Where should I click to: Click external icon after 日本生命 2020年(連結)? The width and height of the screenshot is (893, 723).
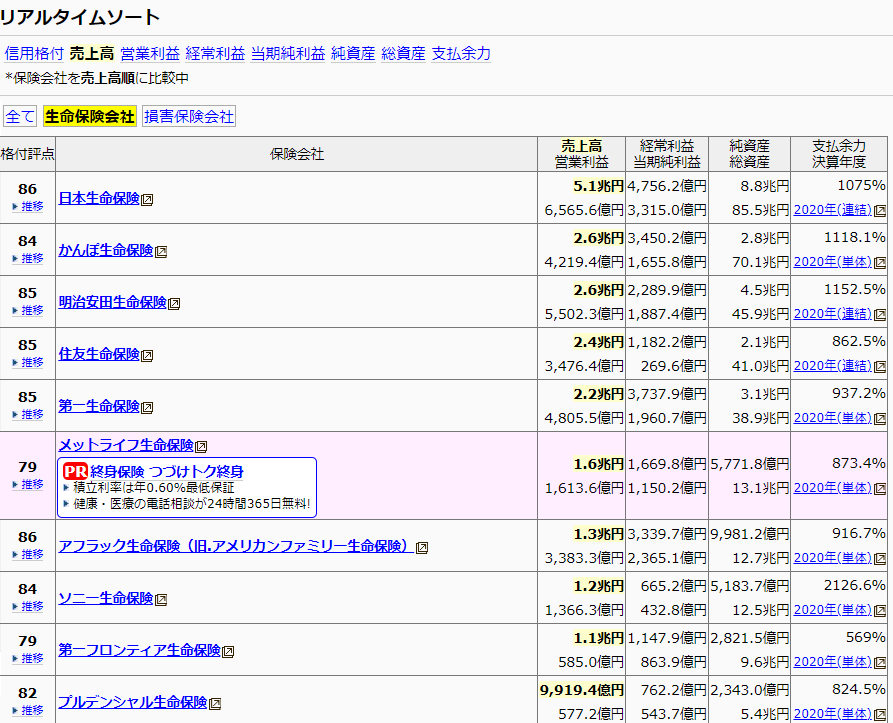880,211
